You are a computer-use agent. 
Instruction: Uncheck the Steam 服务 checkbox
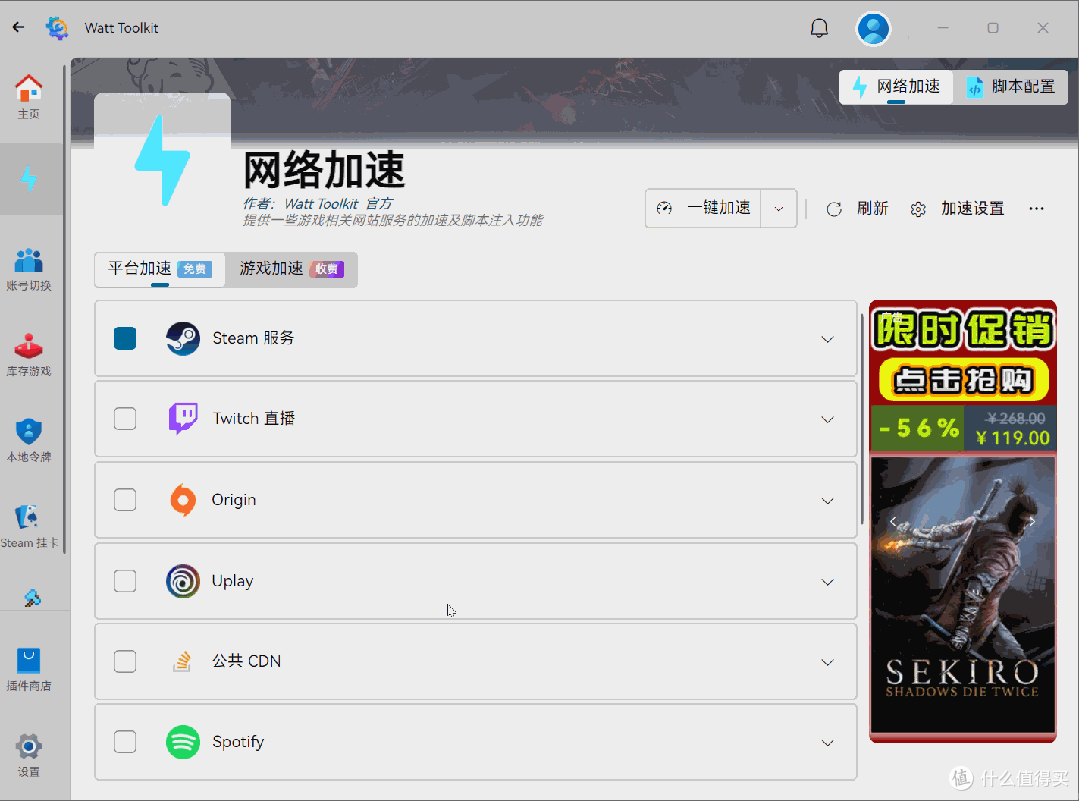pos(124,338)
